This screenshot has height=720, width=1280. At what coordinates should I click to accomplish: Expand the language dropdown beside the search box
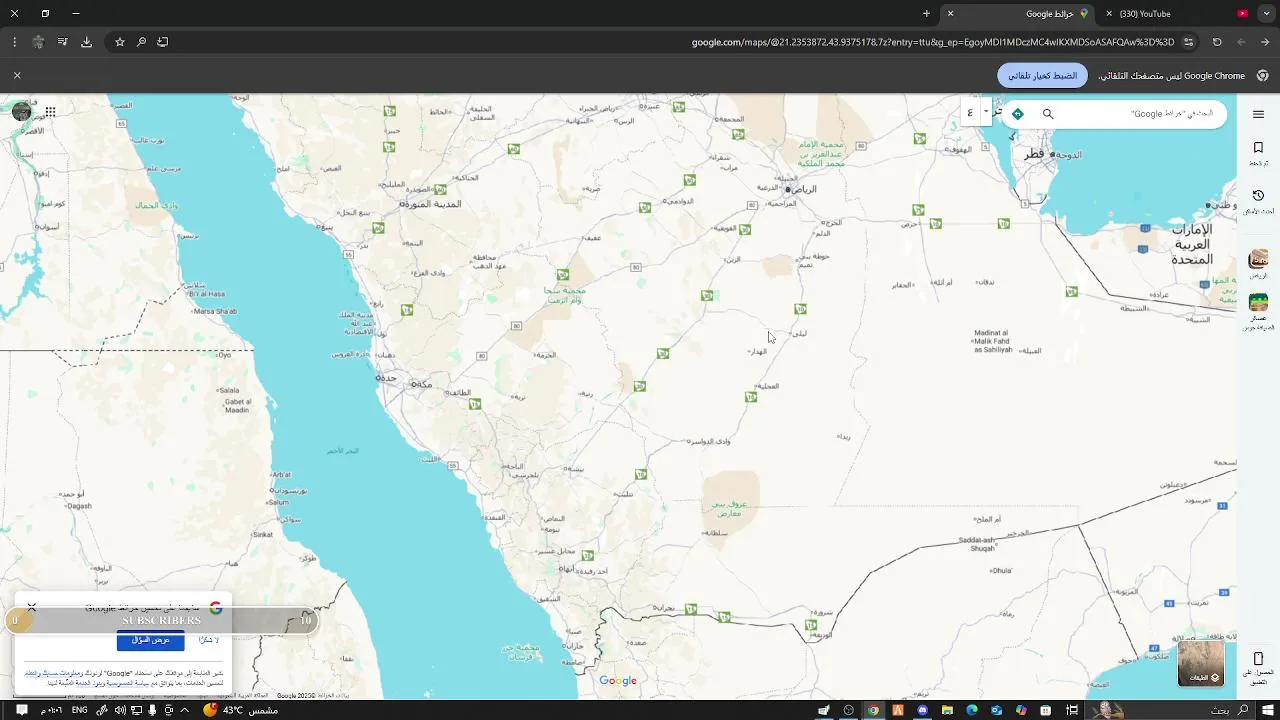(x=985, y=112)
